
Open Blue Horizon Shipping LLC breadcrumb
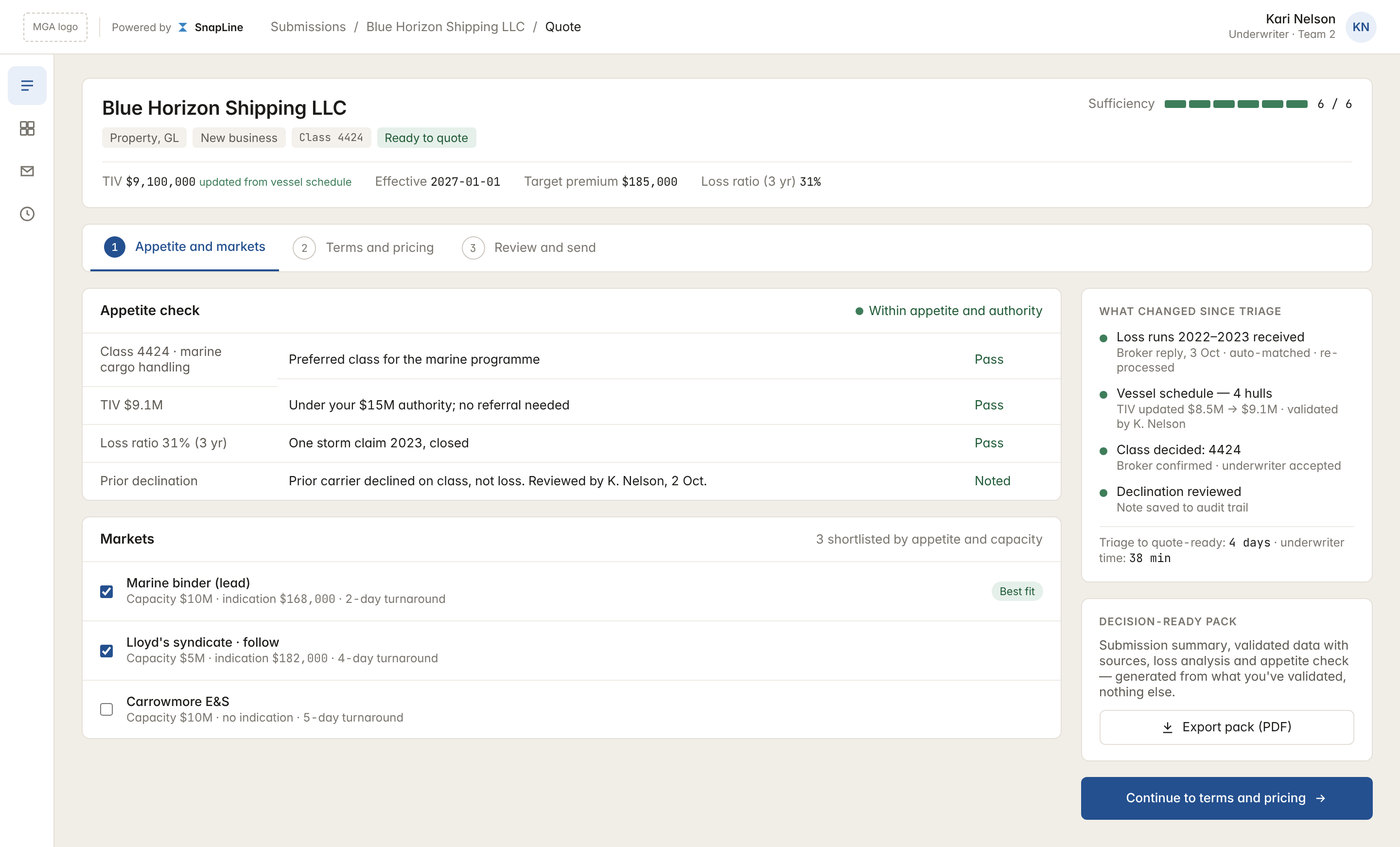tap(445, 27)
